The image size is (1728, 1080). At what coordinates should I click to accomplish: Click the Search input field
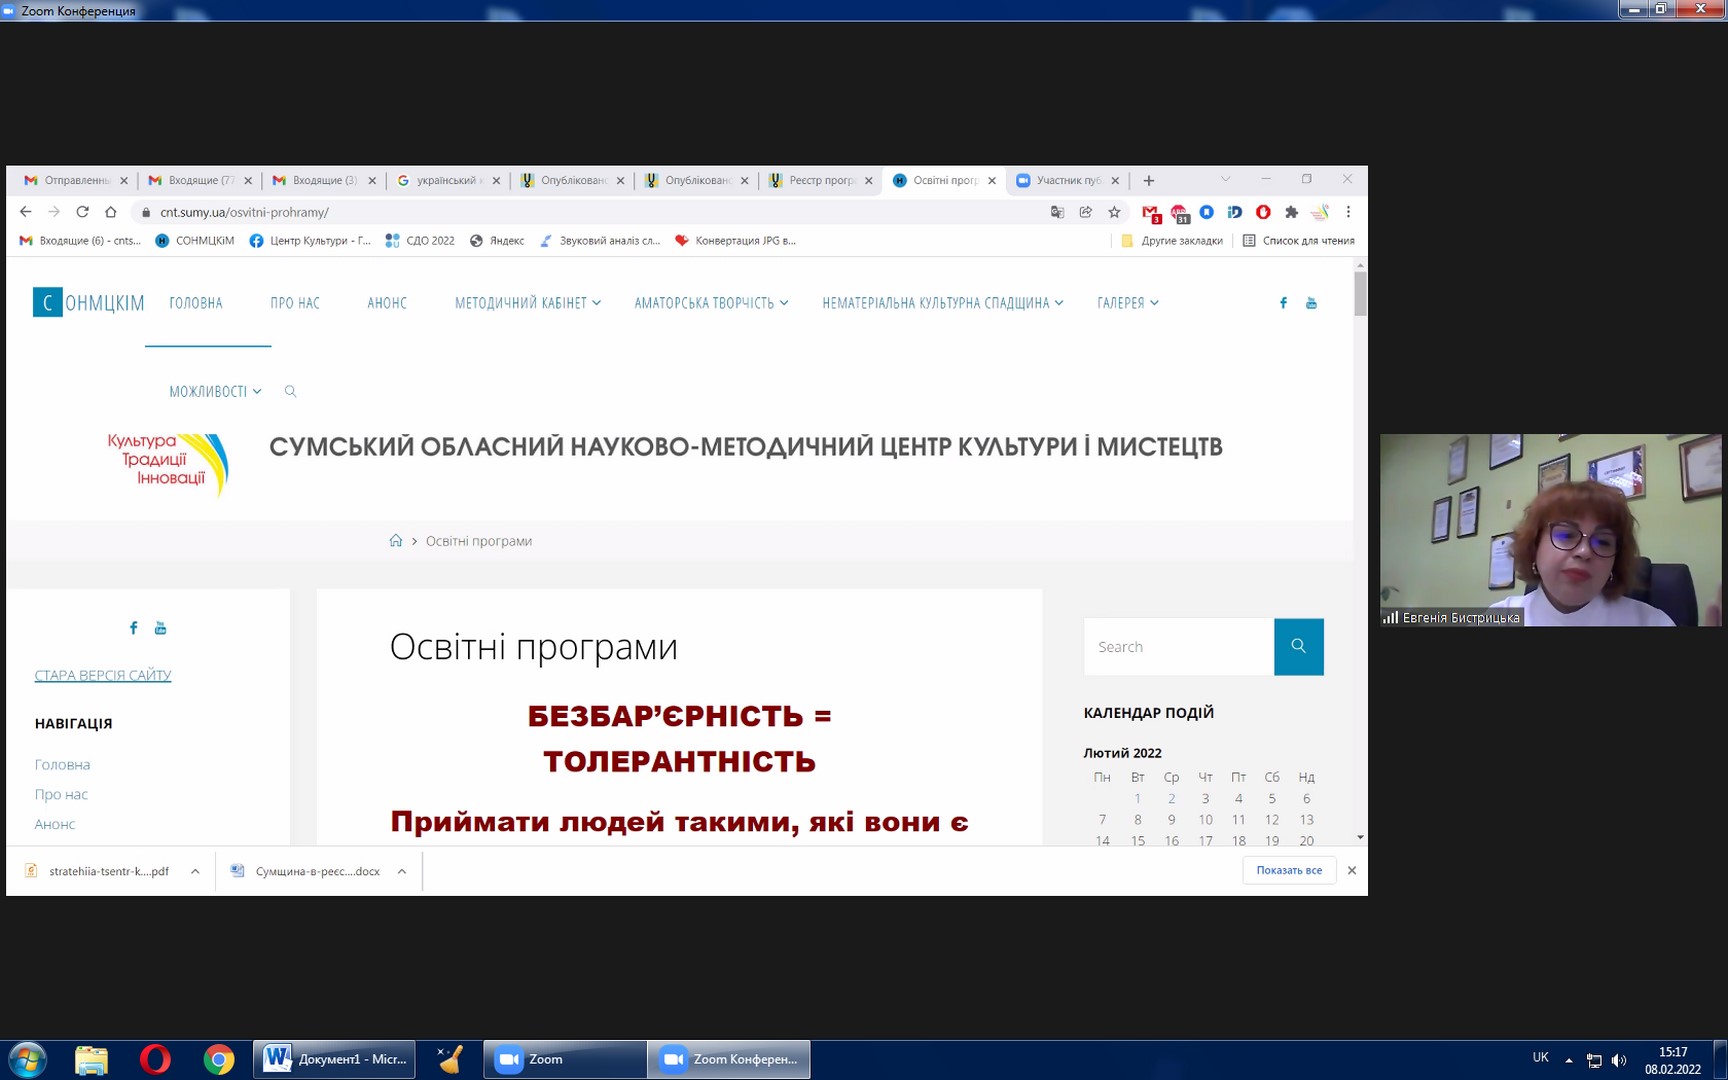1178,647
